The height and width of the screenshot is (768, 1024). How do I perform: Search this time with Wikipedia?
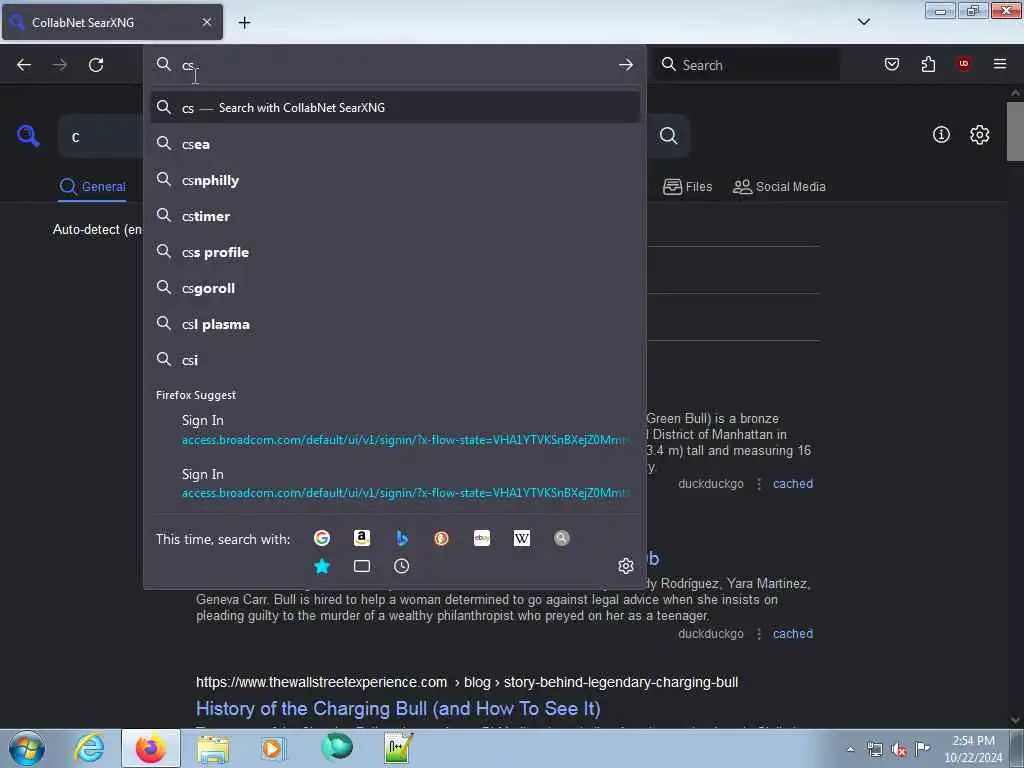(522, 538)
